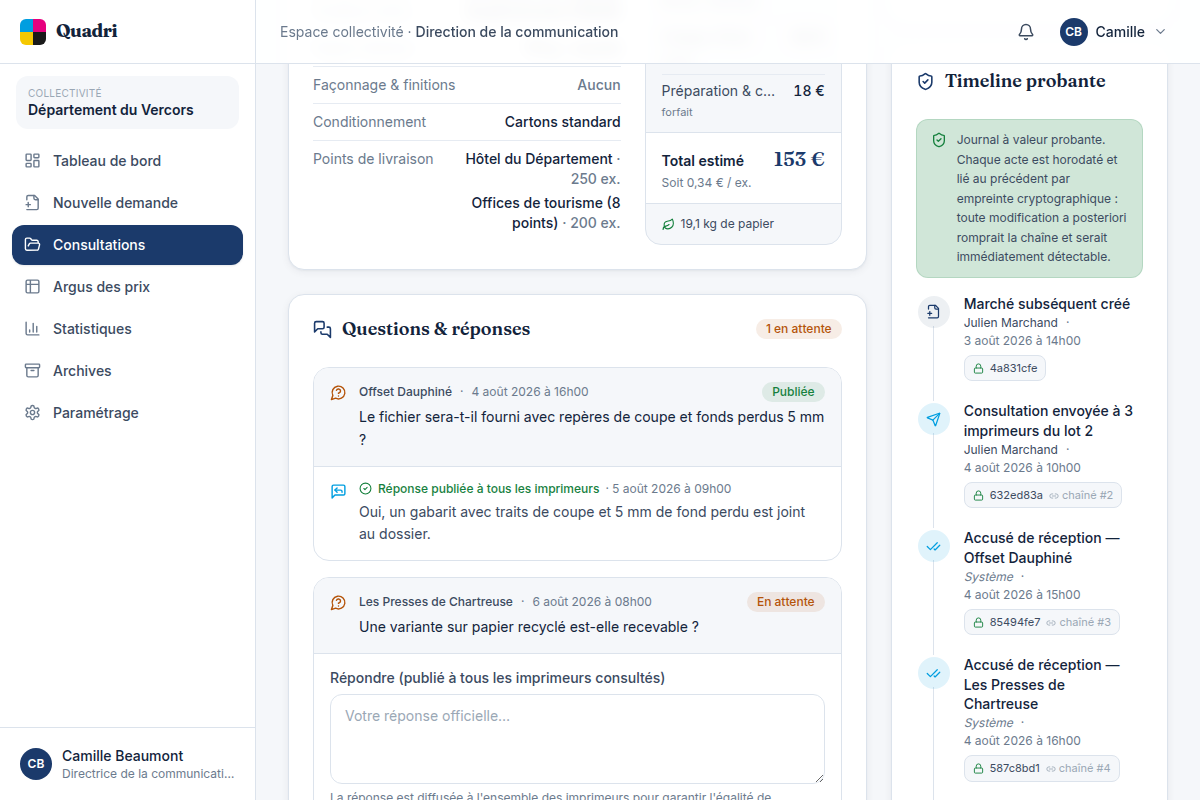The image size is (1200, 800).
Task: Click the Espace collectivité breadcrumb link
Action: tap(342, 32)
